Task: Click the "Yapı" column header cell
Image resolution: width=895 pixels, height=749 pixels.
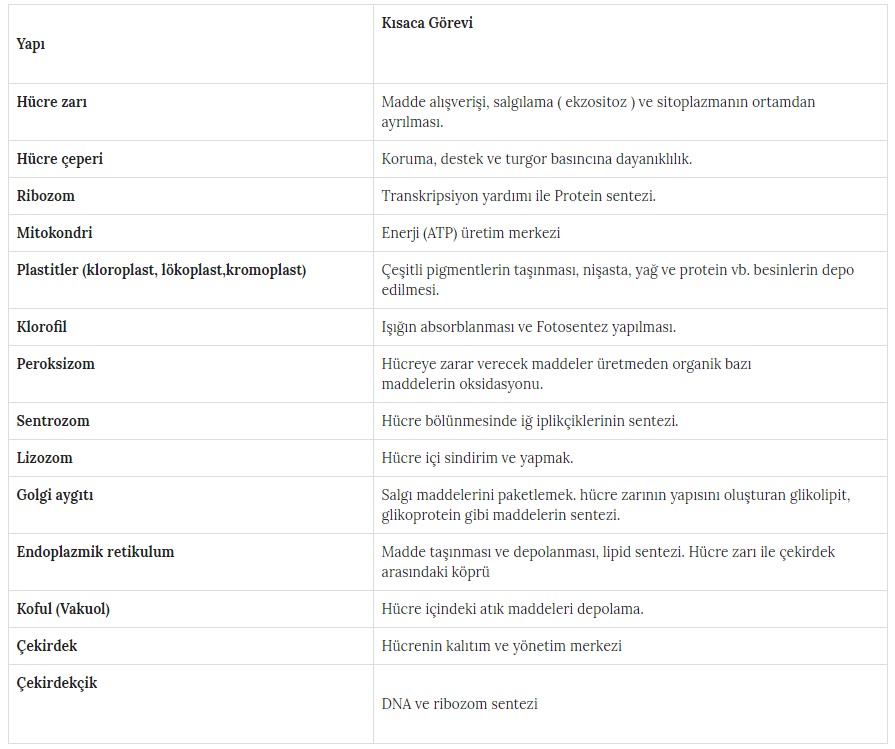Action: pyautogui.click(x=31, y=44)
